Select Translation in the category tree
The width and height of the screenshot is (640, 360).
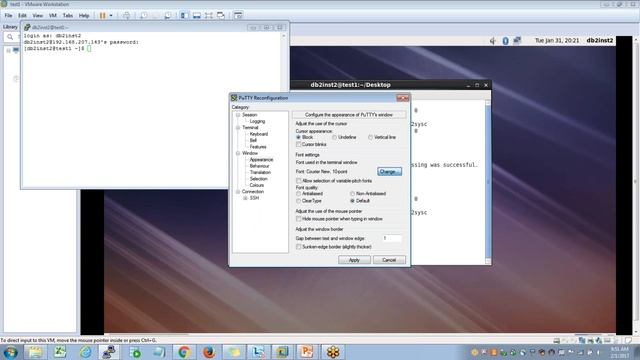pos(260,173)
